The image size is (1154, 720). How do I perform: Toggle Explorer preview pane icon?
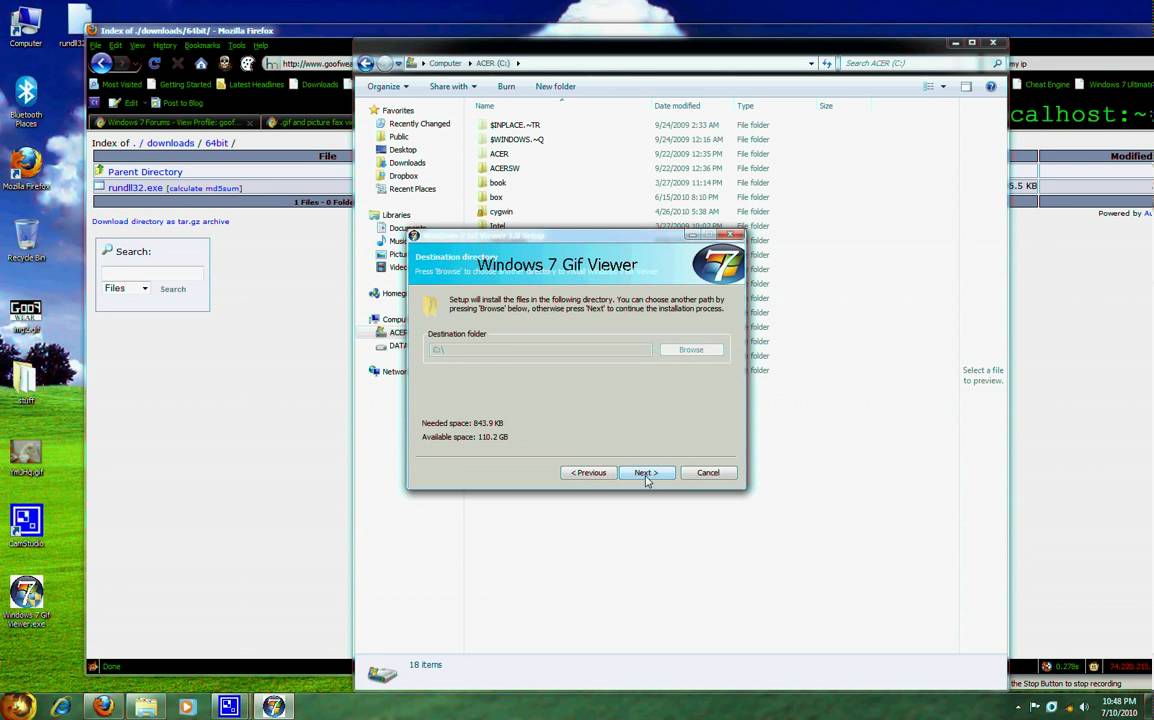coord(966,87)
